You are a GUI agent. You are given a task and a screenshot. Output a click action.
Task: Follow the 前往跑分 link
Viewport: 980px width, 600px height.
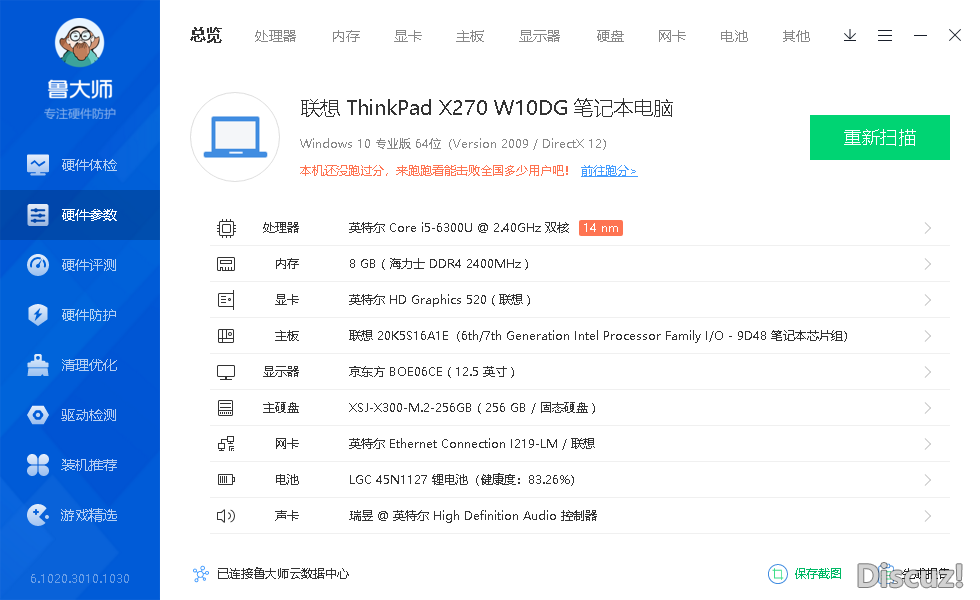point(609,171)
